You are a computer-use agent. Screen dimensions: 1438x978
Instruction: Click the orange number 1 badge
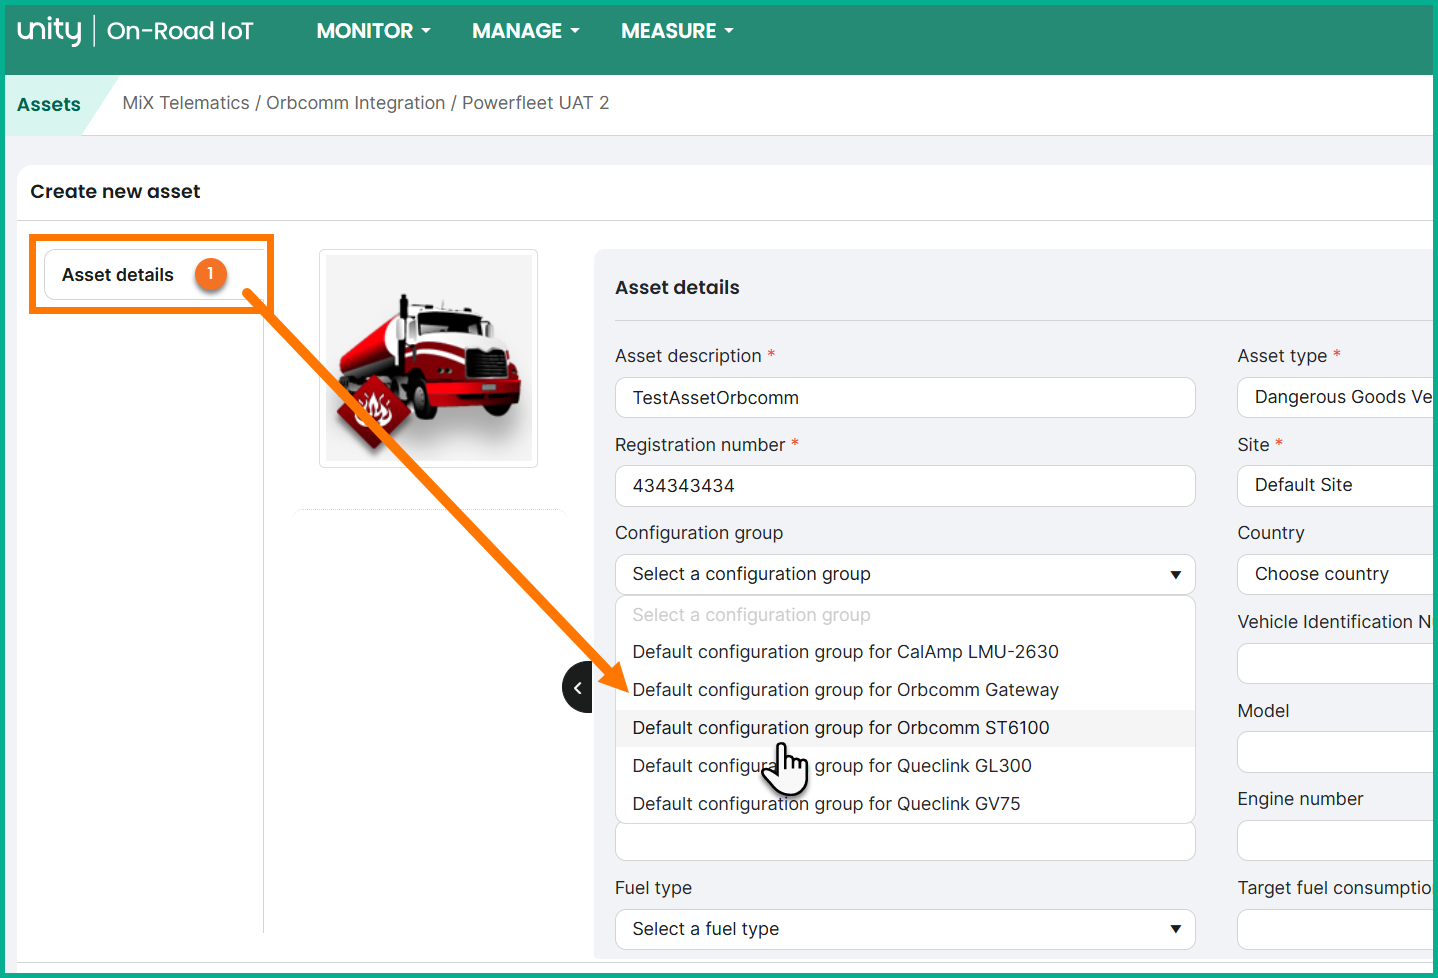[x=210, y=274]
